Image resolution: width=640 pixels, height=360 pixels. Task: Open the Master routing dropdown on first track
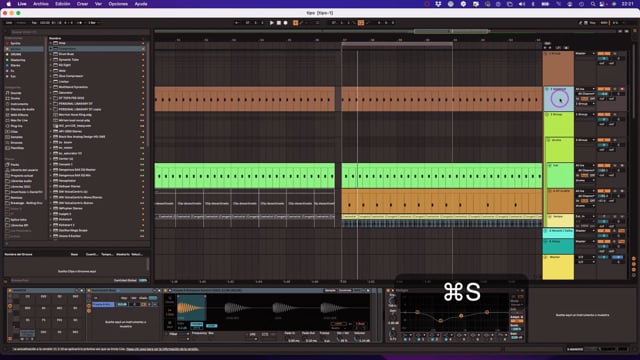coord(585,53)
